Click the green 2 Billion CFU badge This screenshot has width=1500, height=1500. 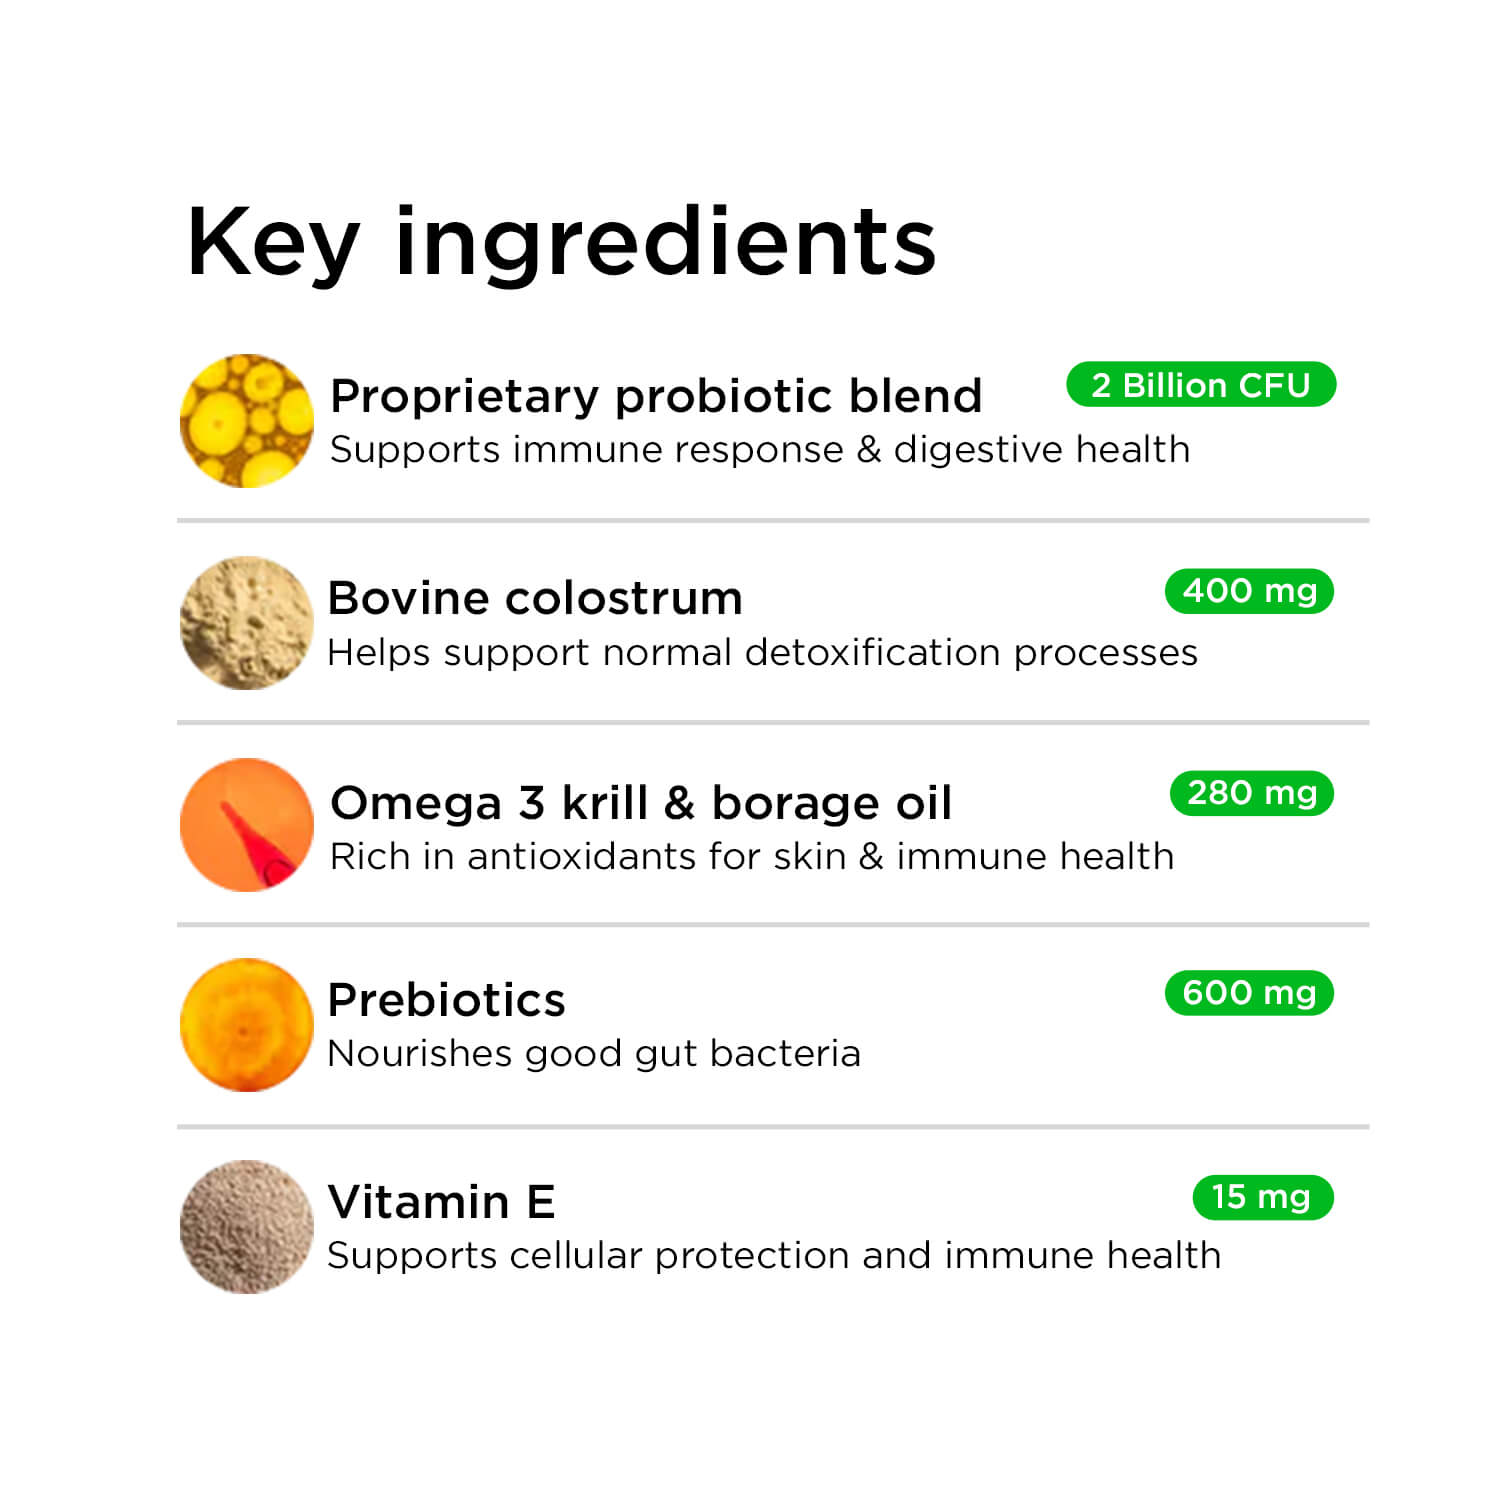[x=1200, y=385]
